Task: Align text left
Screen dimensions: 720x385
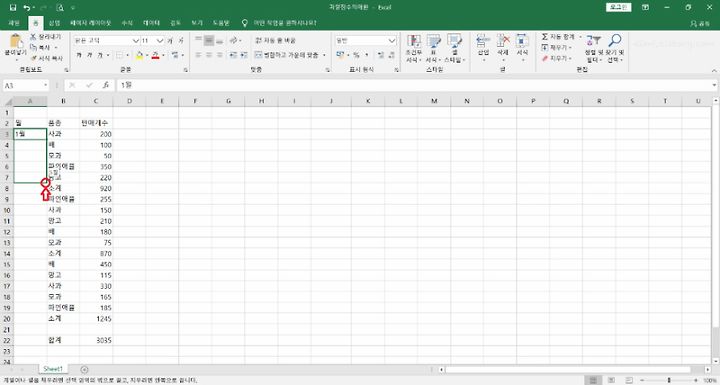Action: [x=198, y=55]
